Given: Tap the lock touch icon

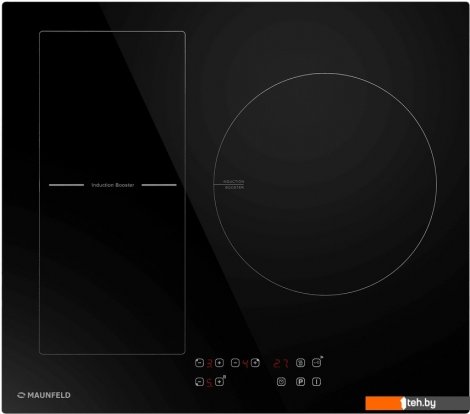Looking at the screenshot, I should point(301,363).
